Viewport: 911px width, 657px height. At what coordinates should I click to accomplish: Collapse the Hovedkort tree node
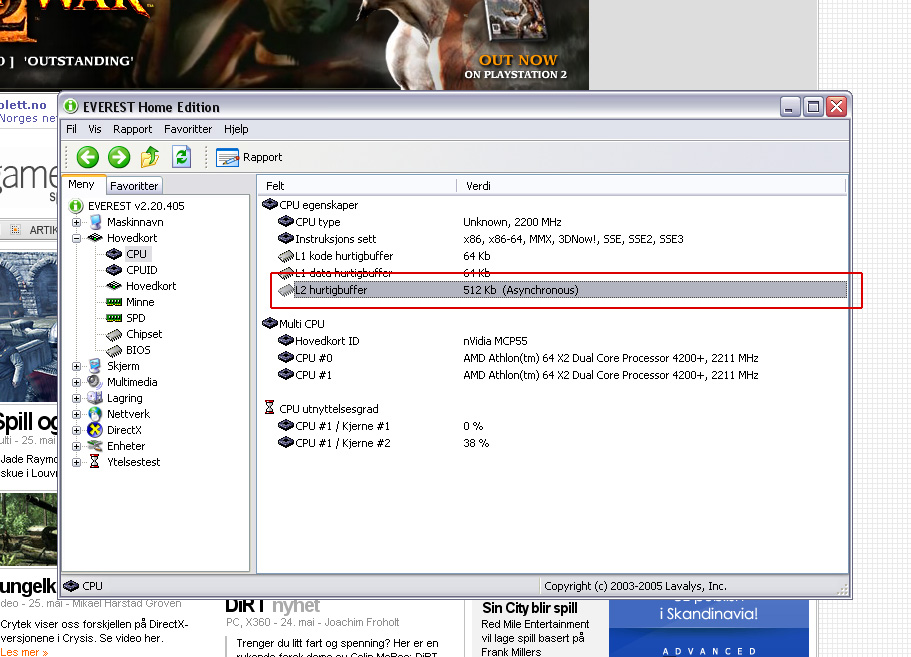[76, 238]
